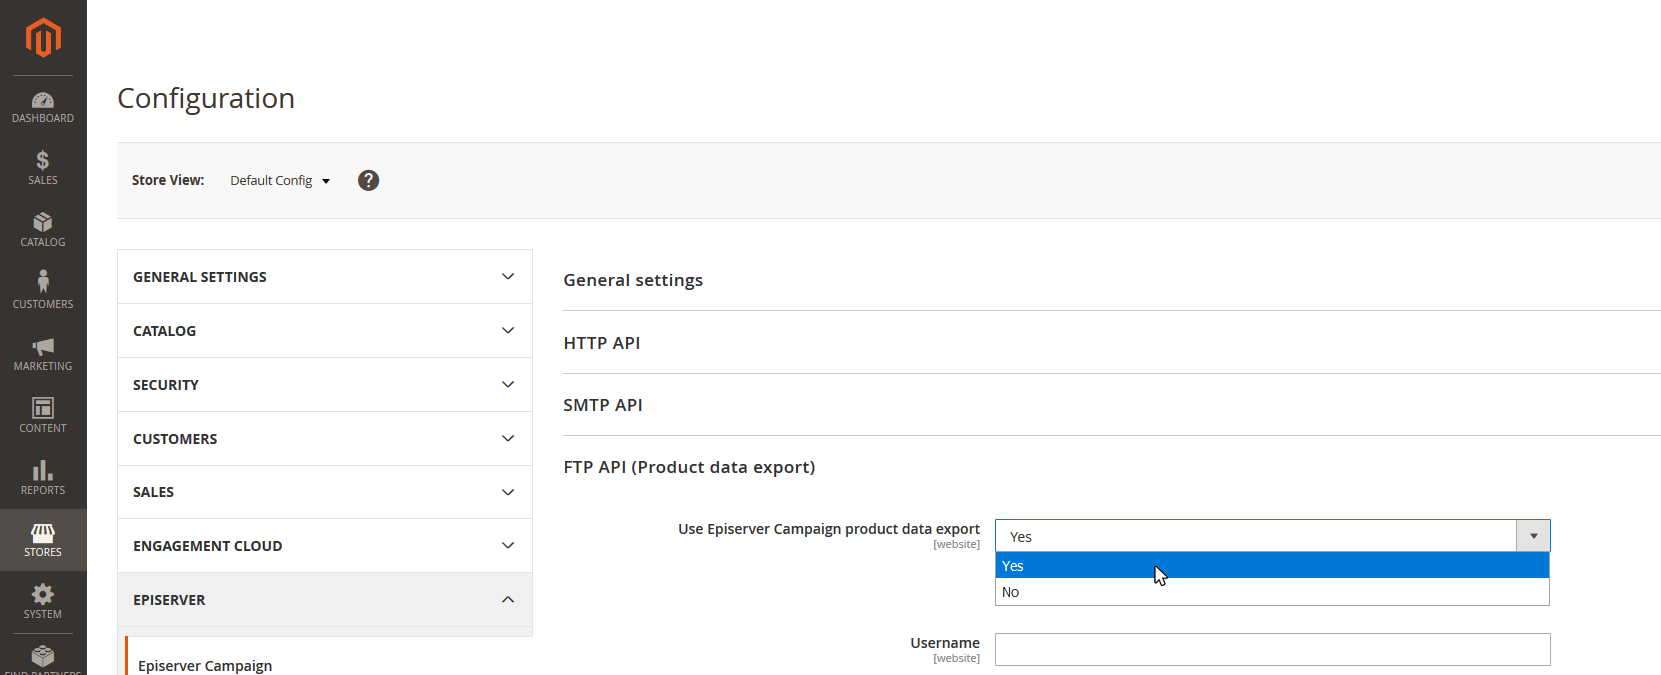This screenshot has height=675, width=1661.
Task: Expand the Catalog config section chevron
Action: pos(508,330)
